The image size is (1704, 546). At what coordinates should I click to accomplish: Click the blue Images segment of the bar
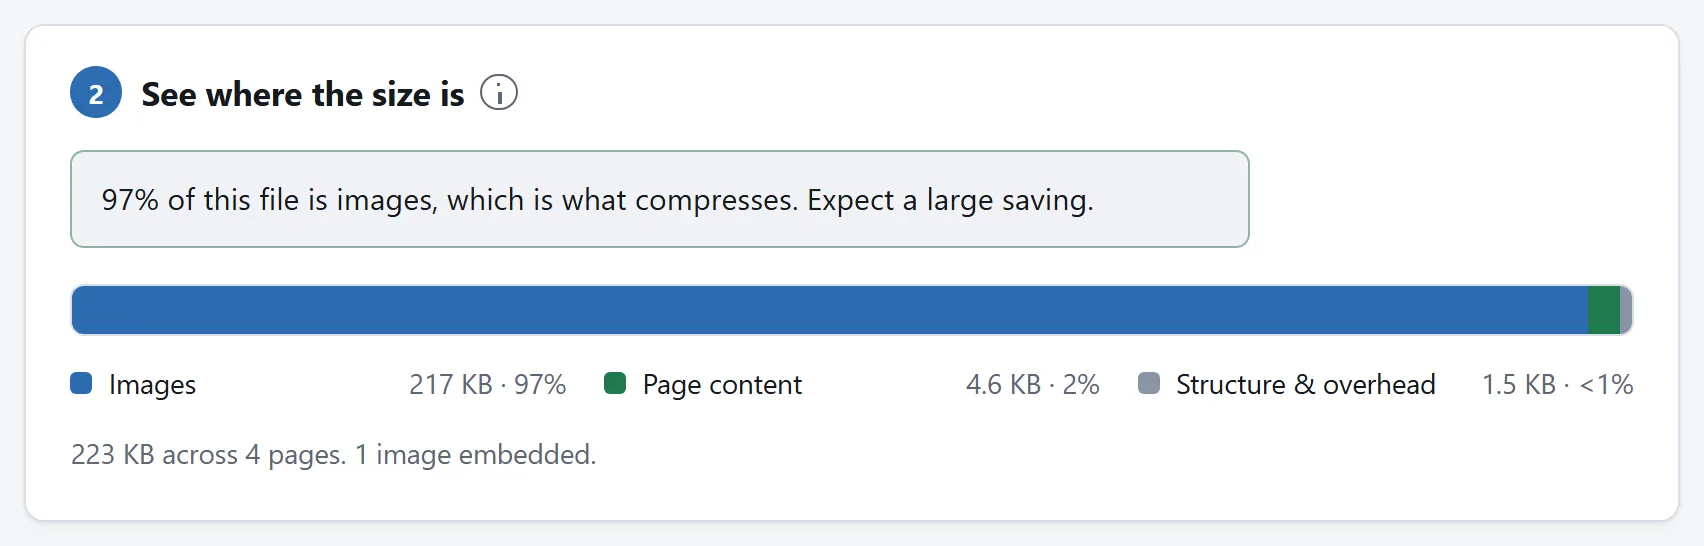pyautogui.click(x=830, y=310)
